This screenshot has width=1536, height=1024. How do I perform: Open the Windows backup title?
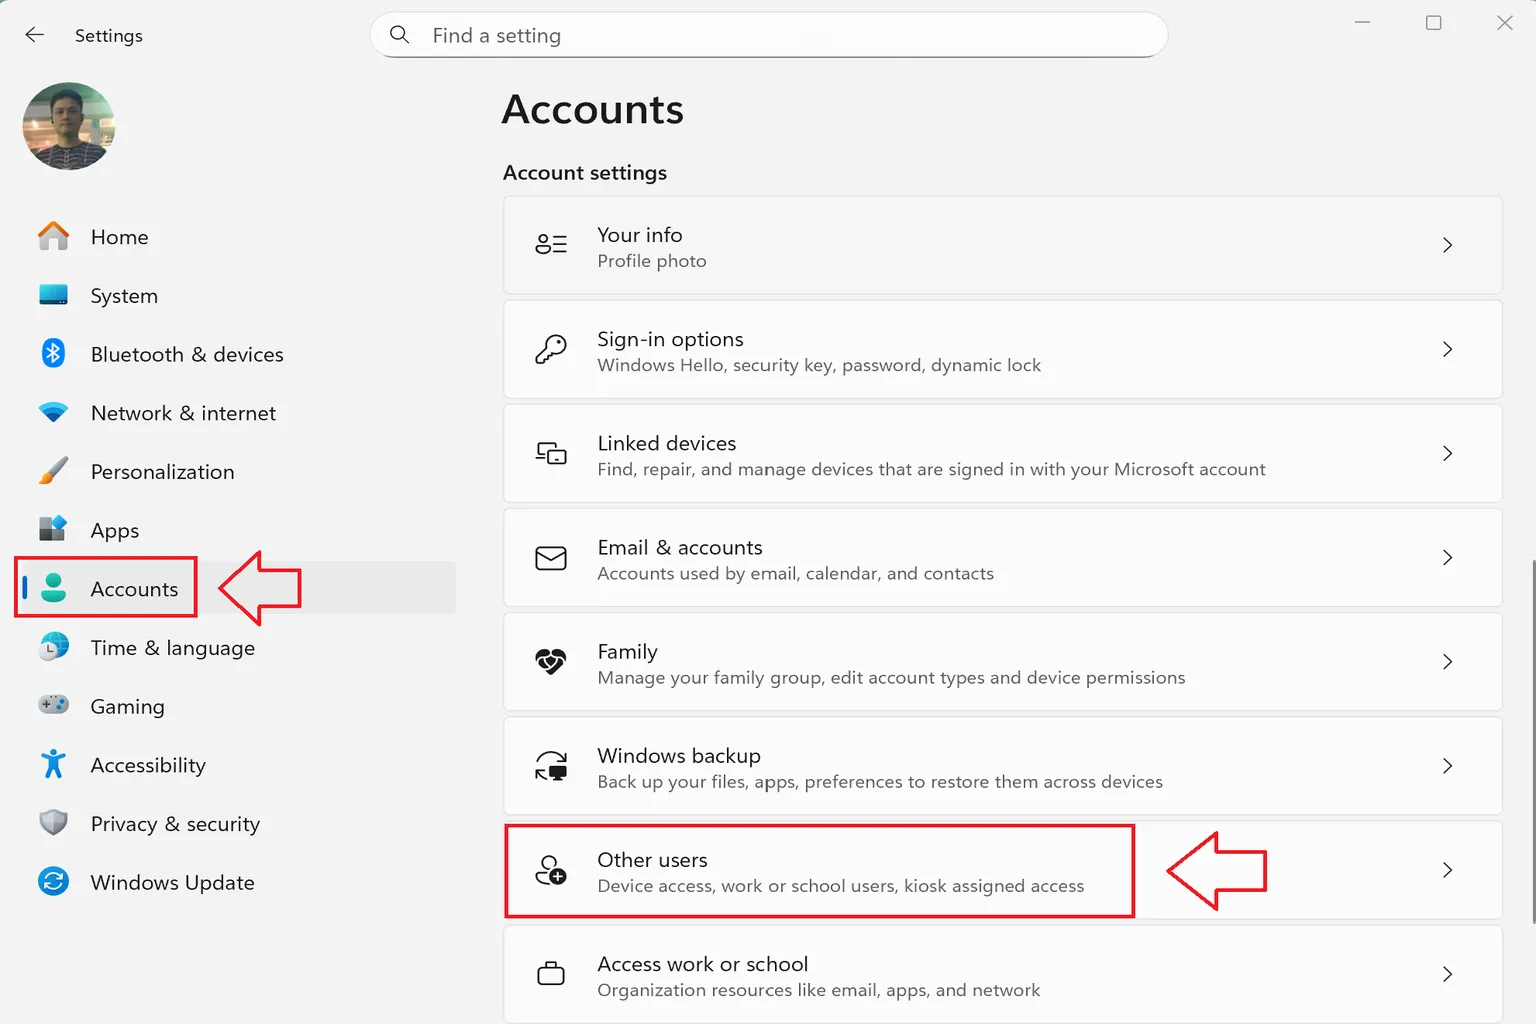[x=679, y=756]
